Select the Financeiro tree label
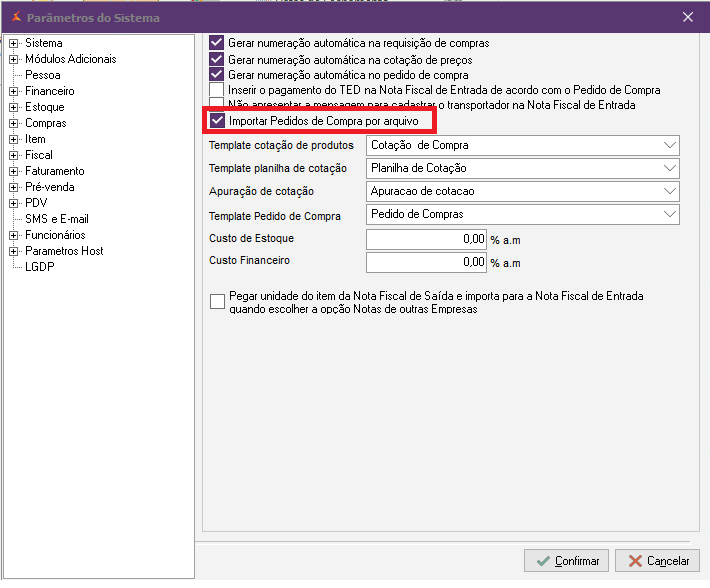This screenshot has width=710, height=588. coord(50,91)
